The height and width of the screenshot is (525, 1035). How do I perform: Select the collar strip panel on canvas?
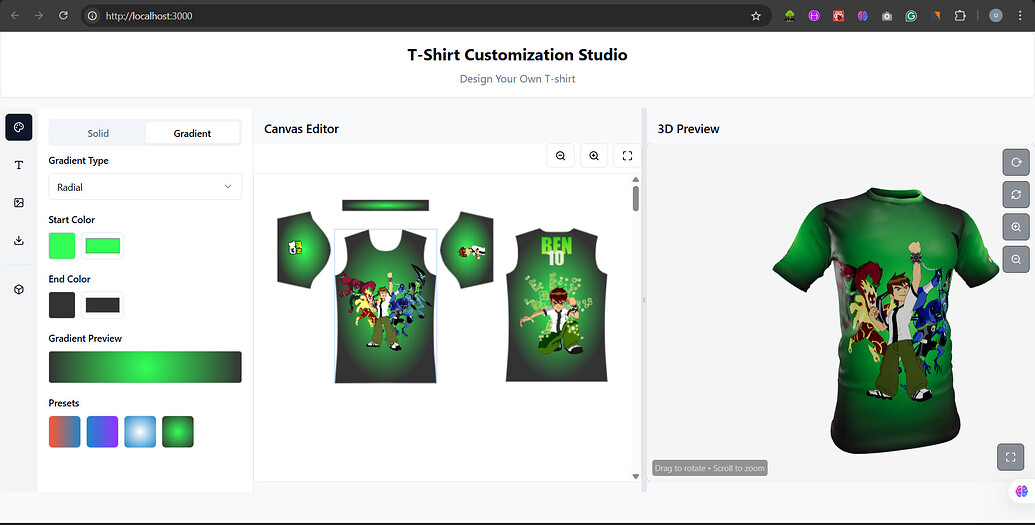pyautogui.click(x=385, y=205)
